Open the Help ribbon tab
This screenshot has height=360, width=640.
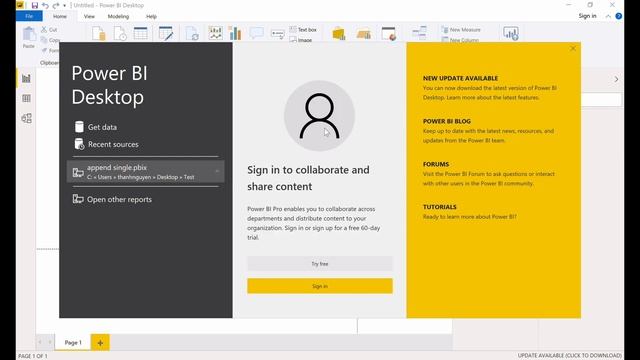151,16
